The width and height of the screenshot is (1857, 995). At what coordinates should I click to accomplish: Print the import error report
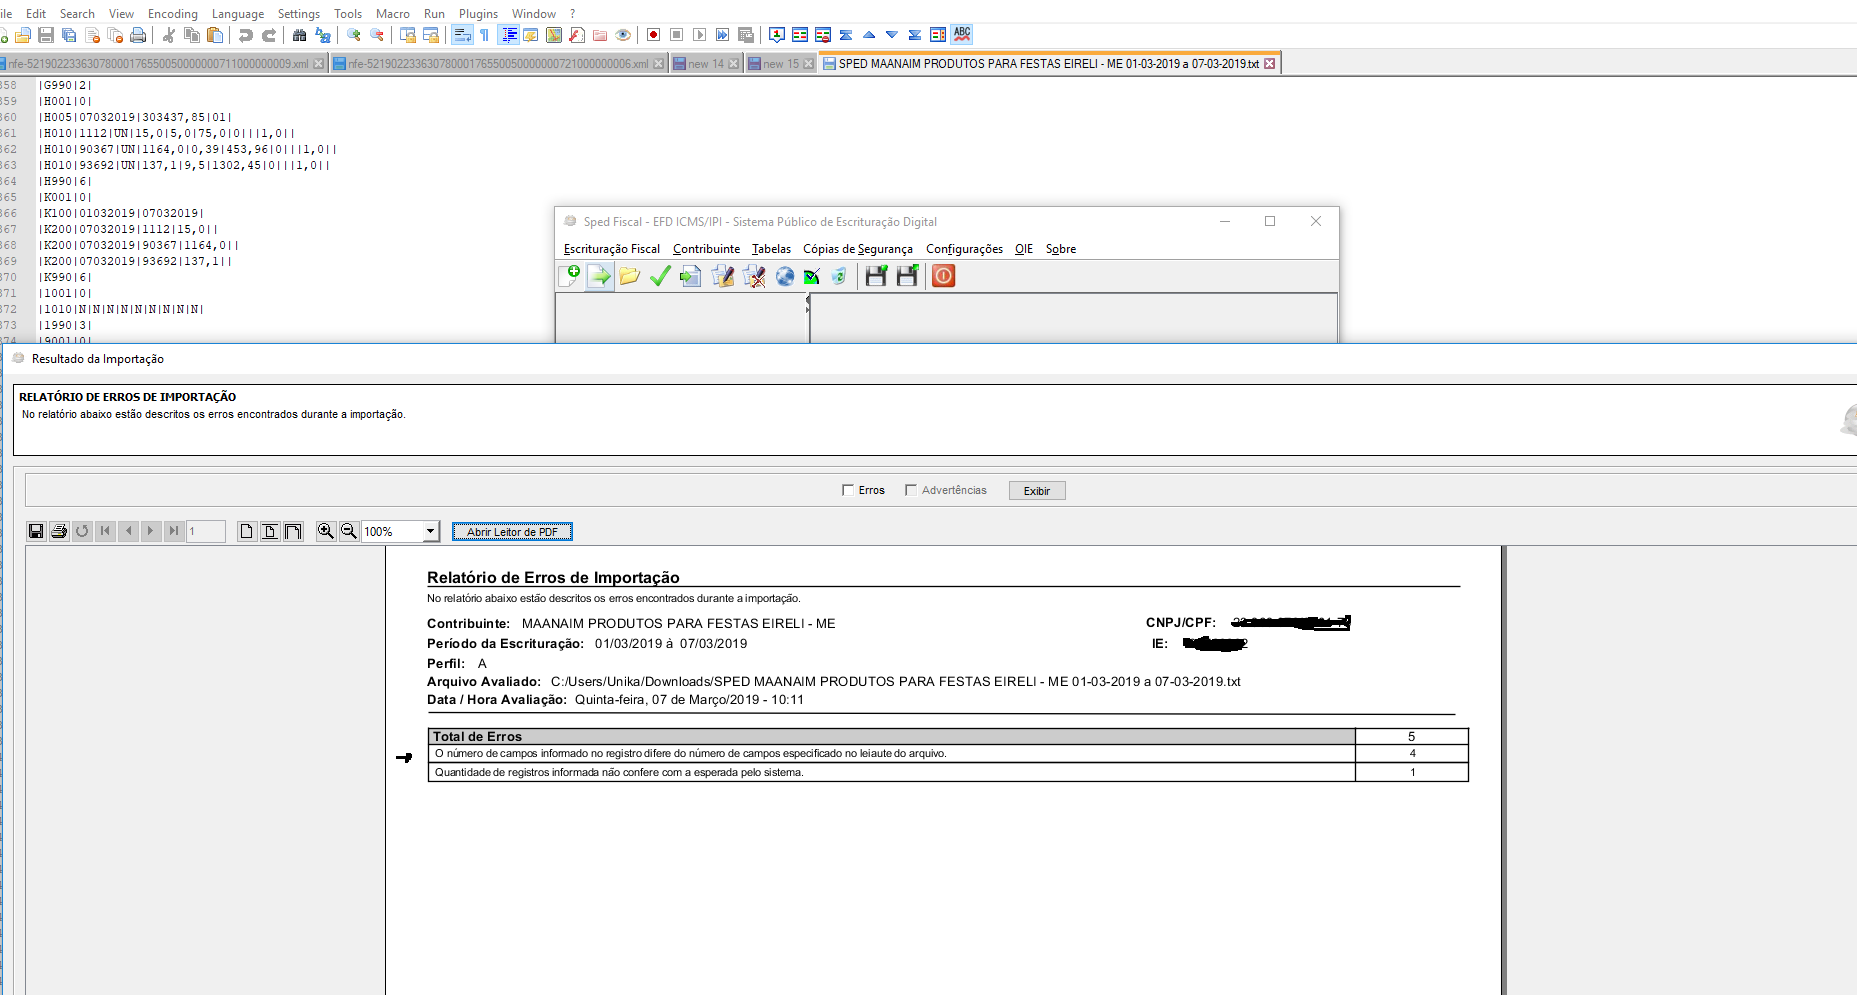(x=59, y=531)
